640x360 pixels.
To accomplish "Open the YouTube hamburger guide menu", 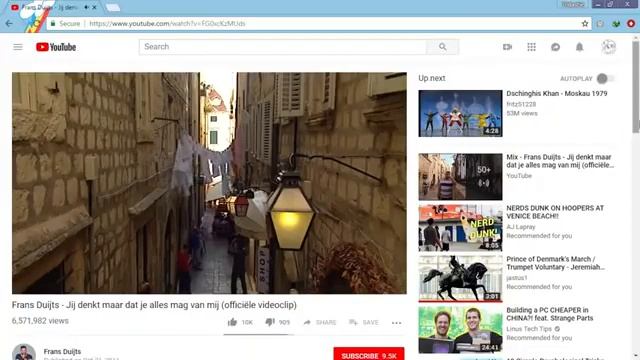I will 18,47.
